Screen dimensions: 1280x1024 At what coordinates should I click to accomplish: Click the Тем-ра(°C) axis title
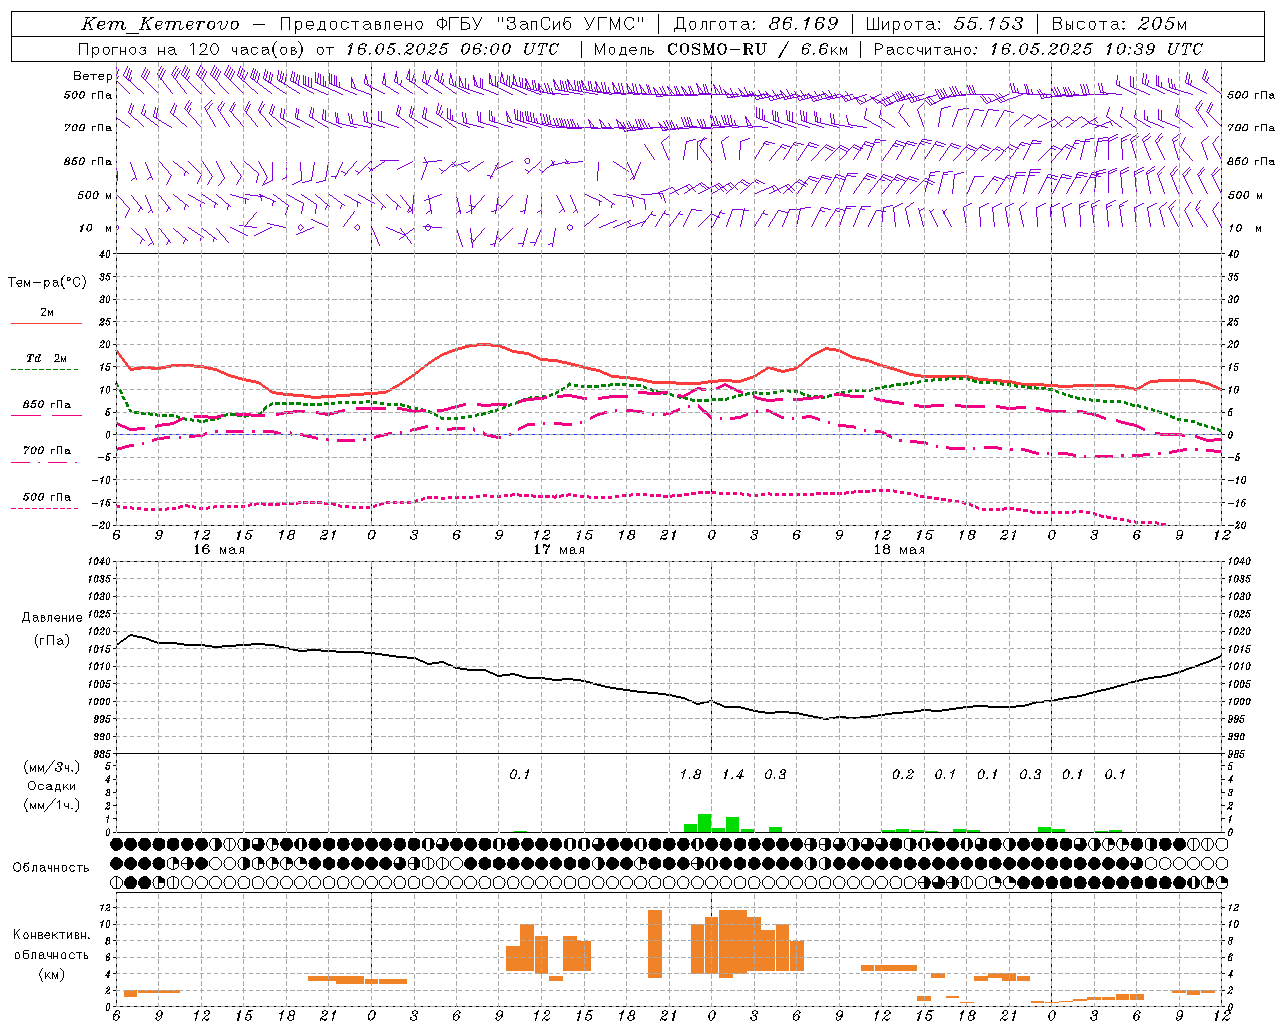click(47, 283)
